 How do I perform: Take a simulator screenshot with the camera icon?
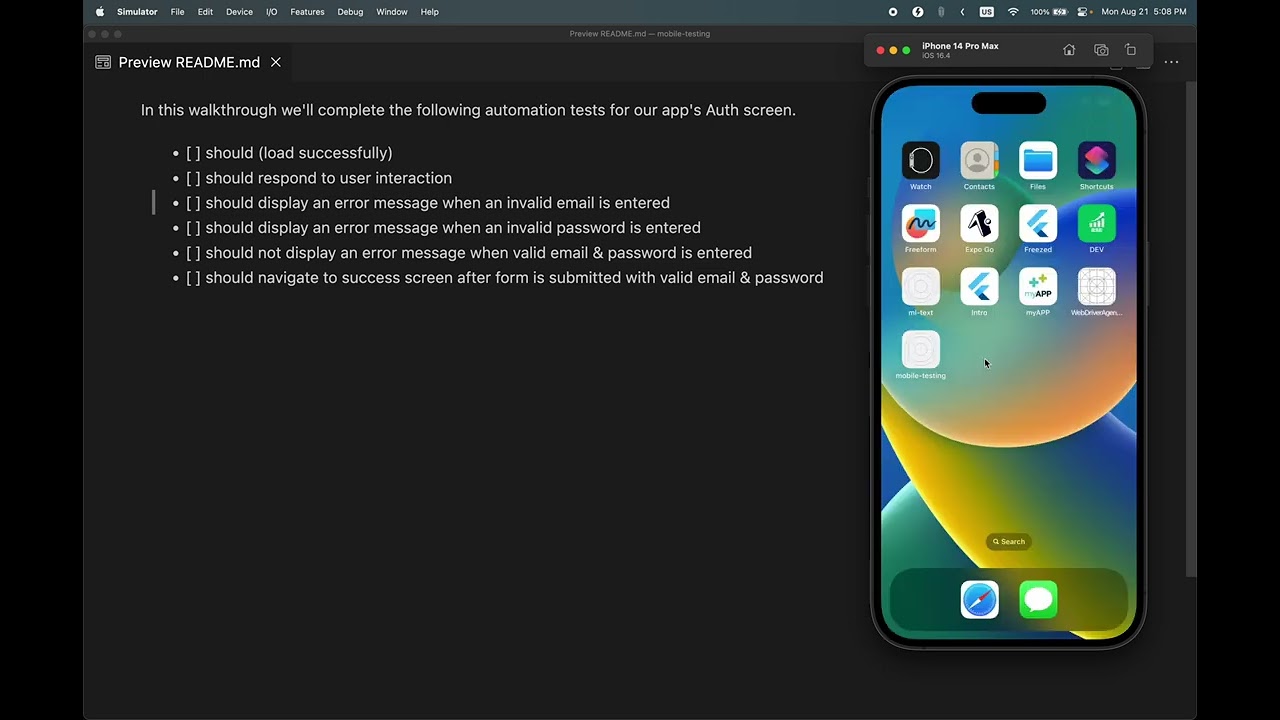click(x=1101, y=50)
